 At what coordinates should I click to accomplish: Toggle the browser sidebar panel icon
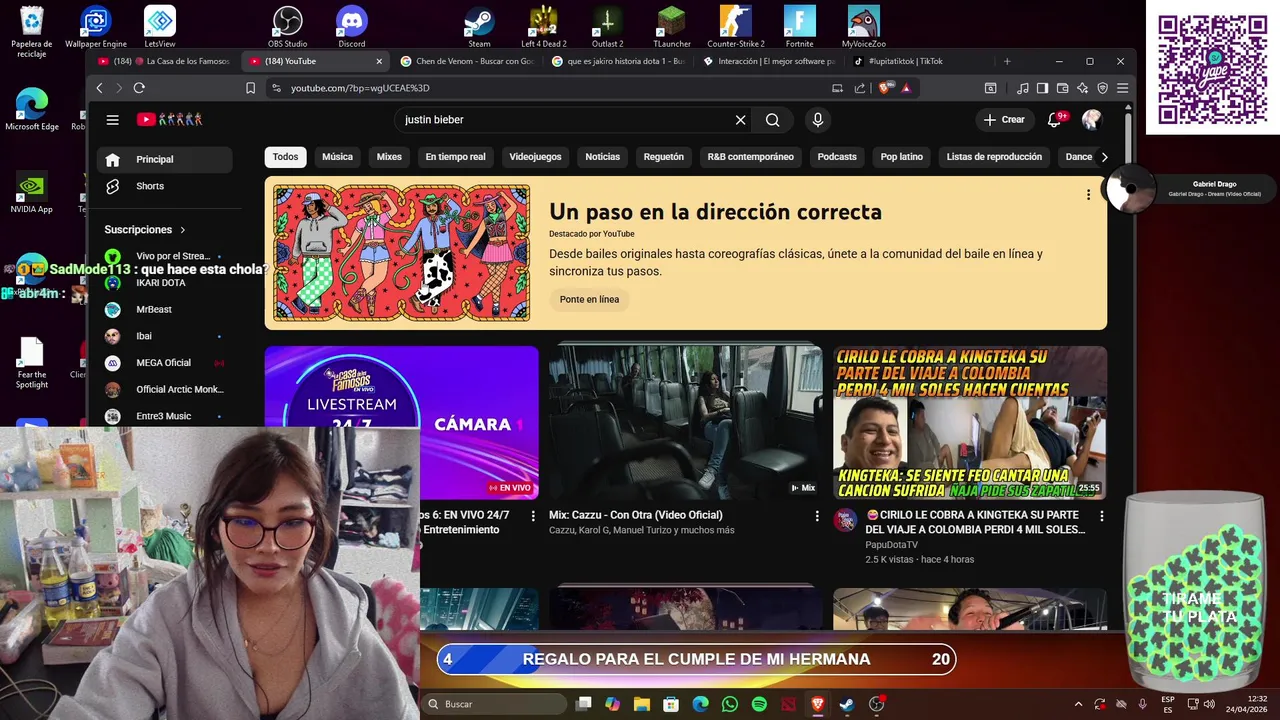1042,88
